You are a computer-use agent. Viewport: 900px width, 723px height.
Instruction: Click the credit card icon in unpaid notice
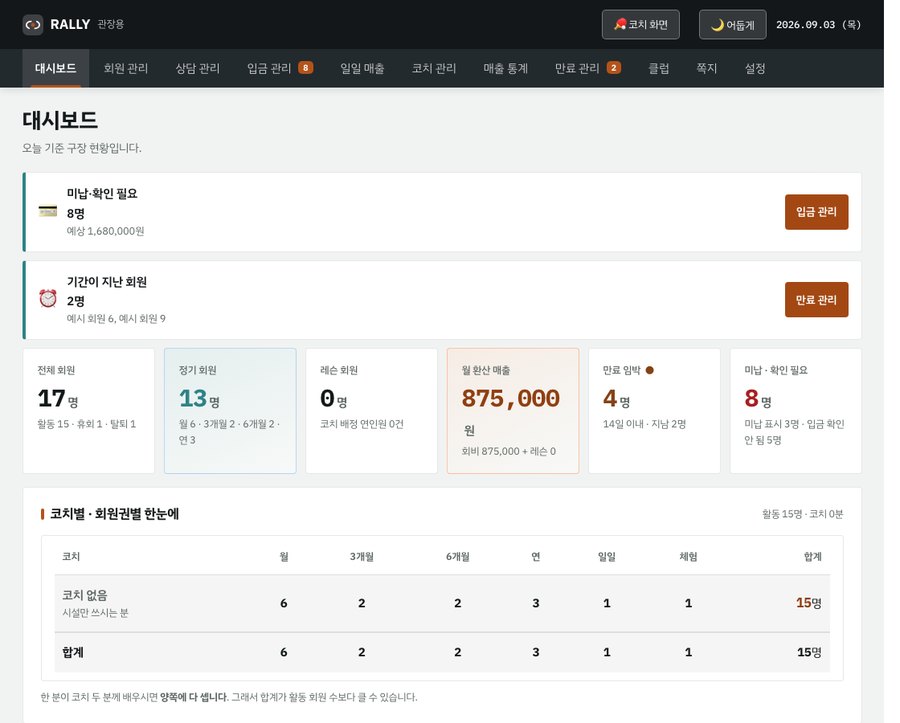(48, 211)
